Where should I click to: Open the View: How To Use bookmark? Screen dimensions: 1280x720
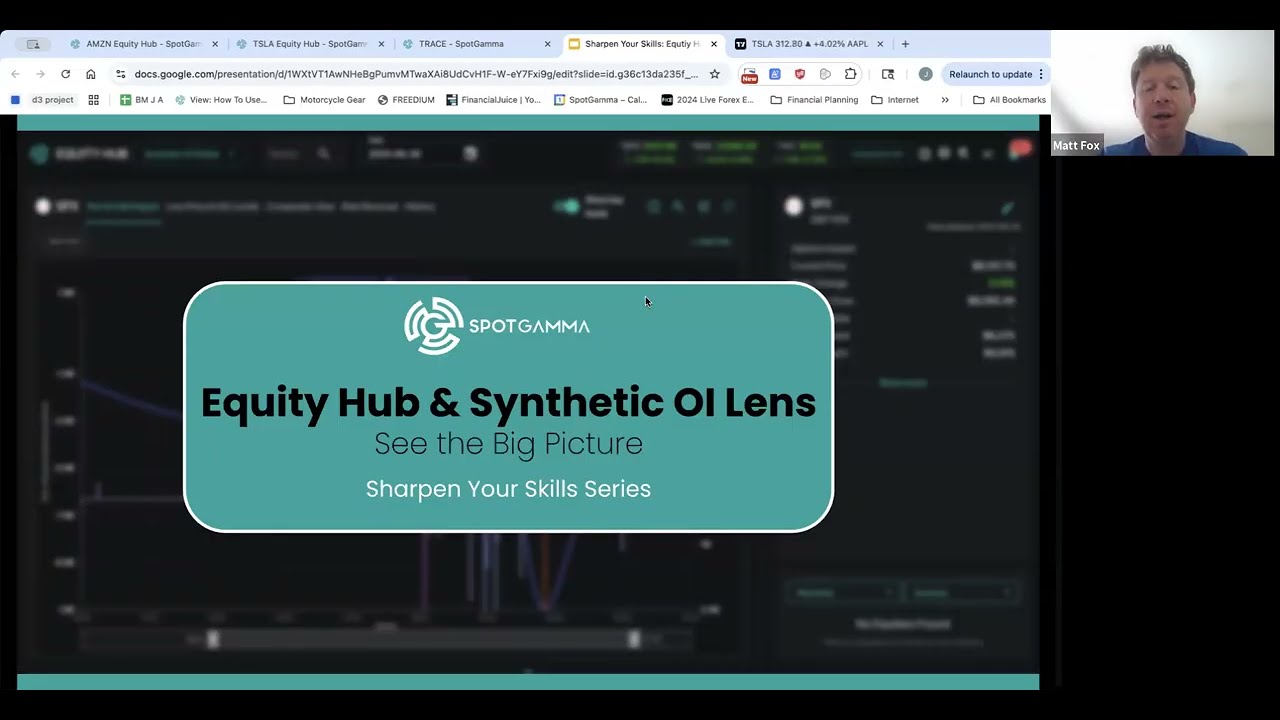pyautogui.click(x=221, y=100)
